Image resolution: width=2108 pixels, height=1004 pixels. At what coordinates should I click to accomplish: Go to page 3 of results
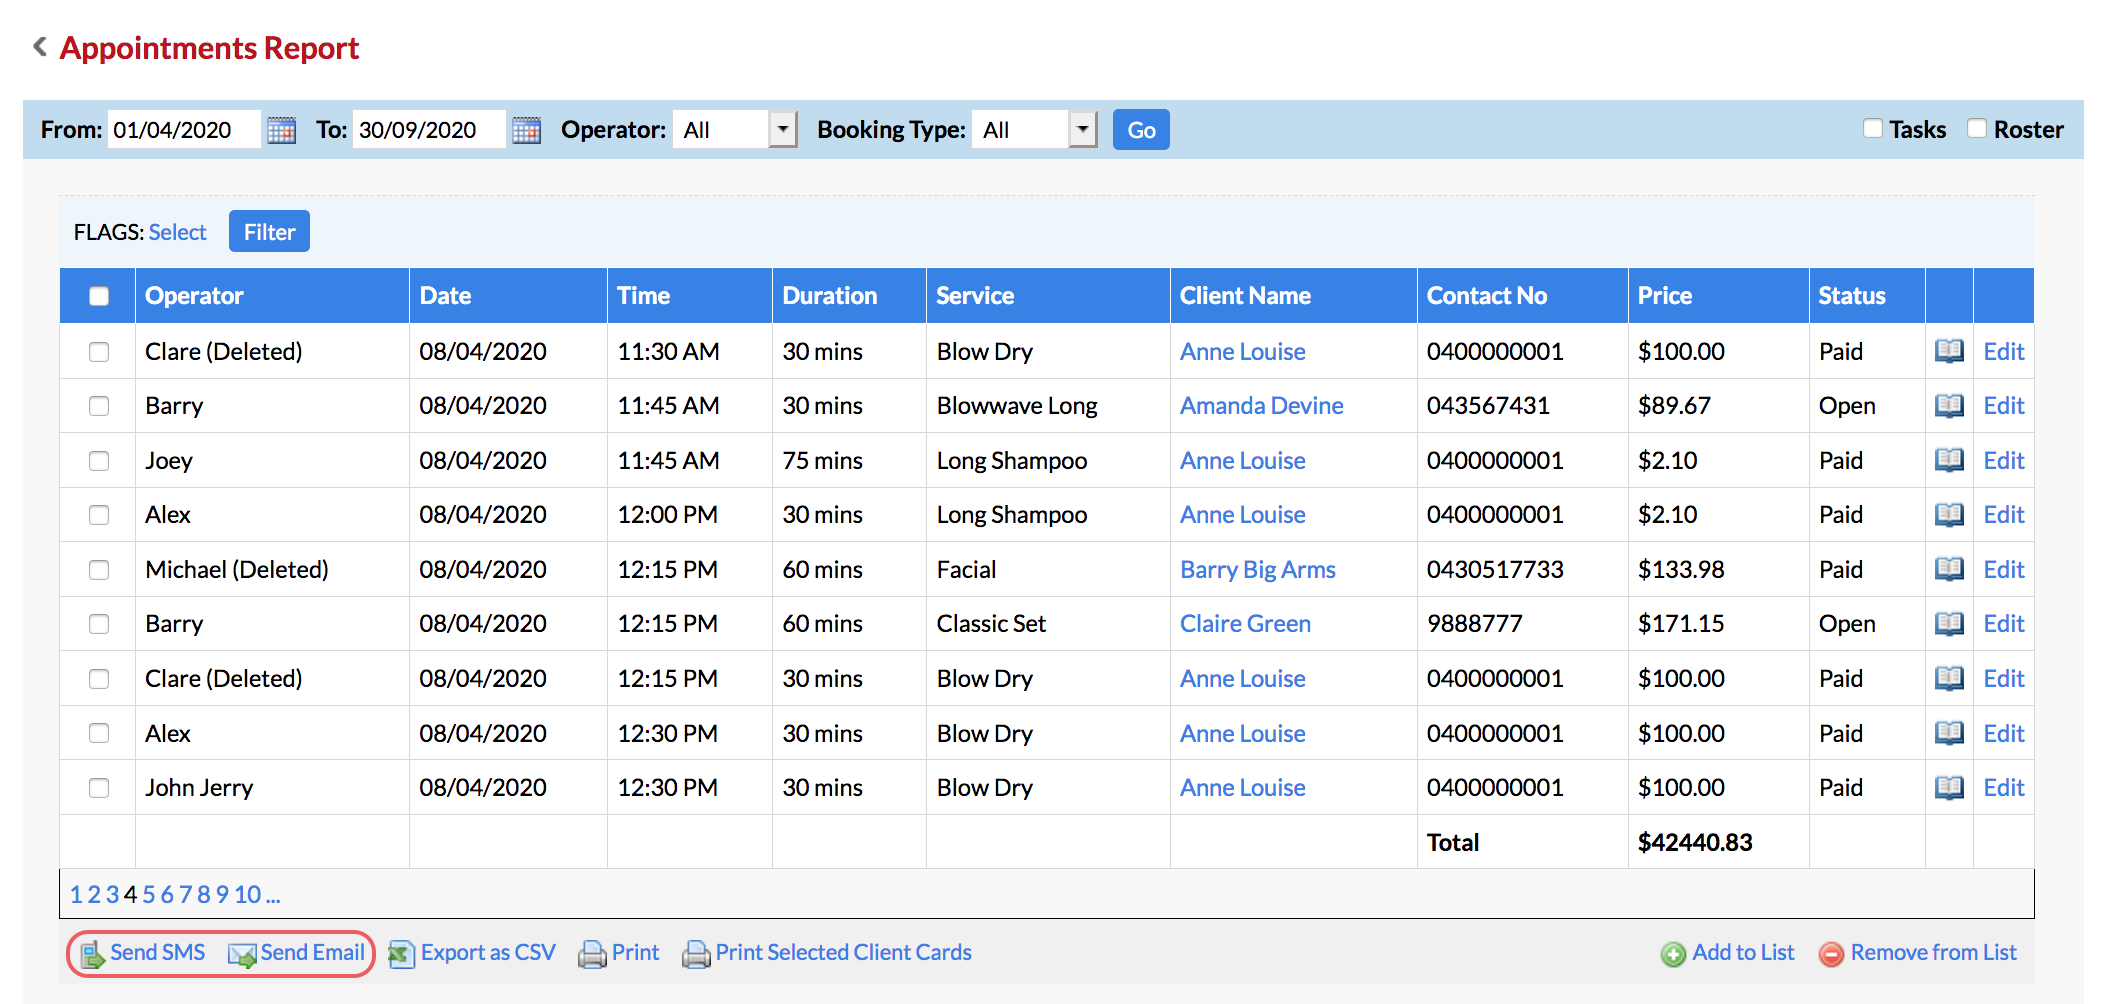click(112, 895)
